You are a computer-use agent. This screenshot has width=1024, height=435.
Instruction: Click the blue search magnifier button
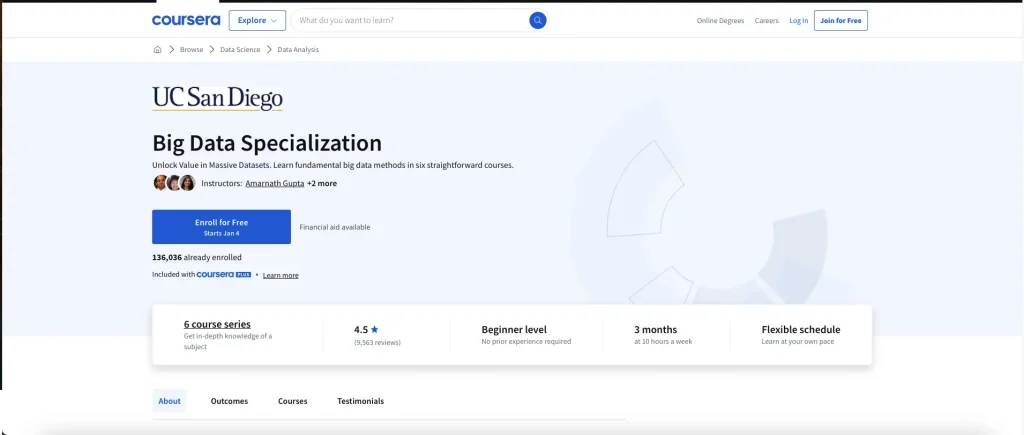tap(537, 20)
